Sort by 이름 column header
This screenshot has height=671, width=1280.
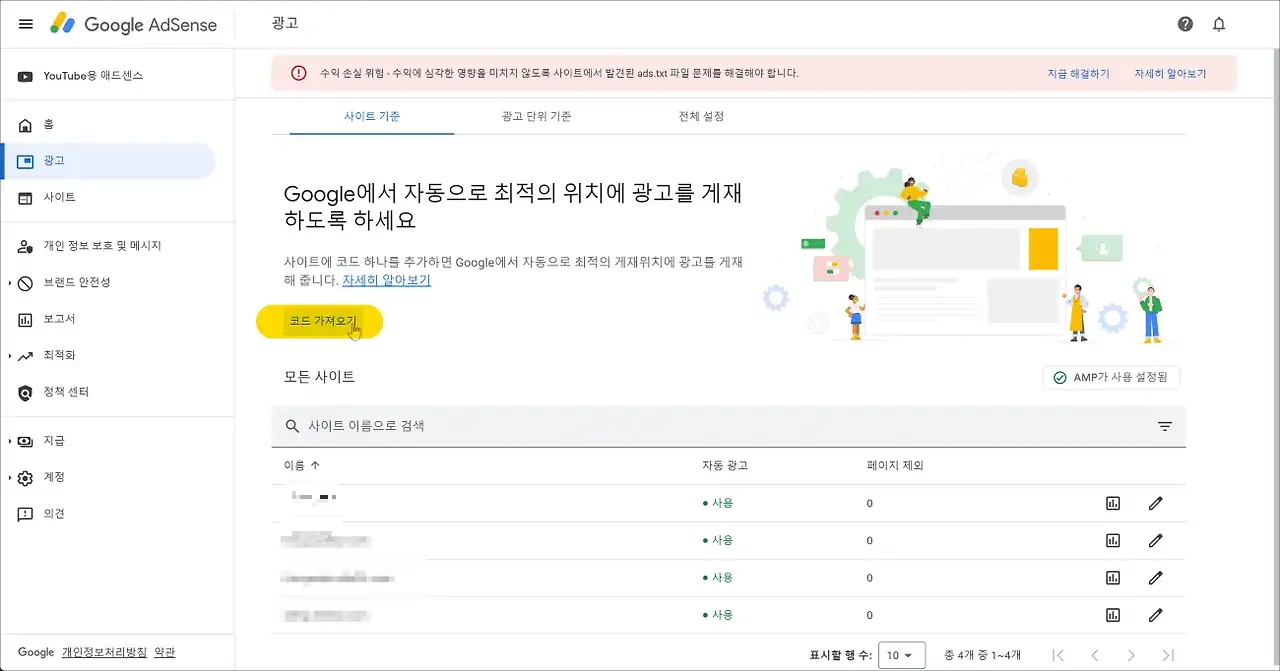(302, 465)
